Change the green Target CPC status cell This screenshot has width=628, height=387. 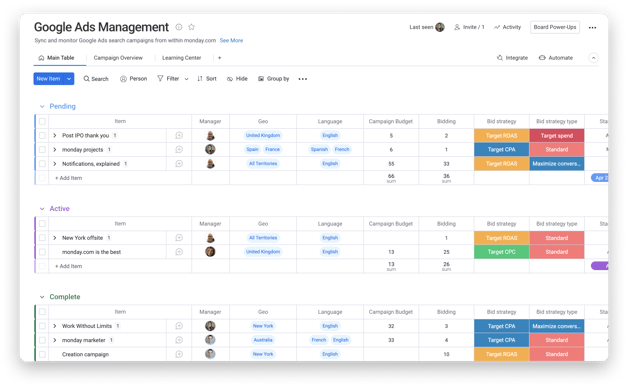(x=501, y=252)
